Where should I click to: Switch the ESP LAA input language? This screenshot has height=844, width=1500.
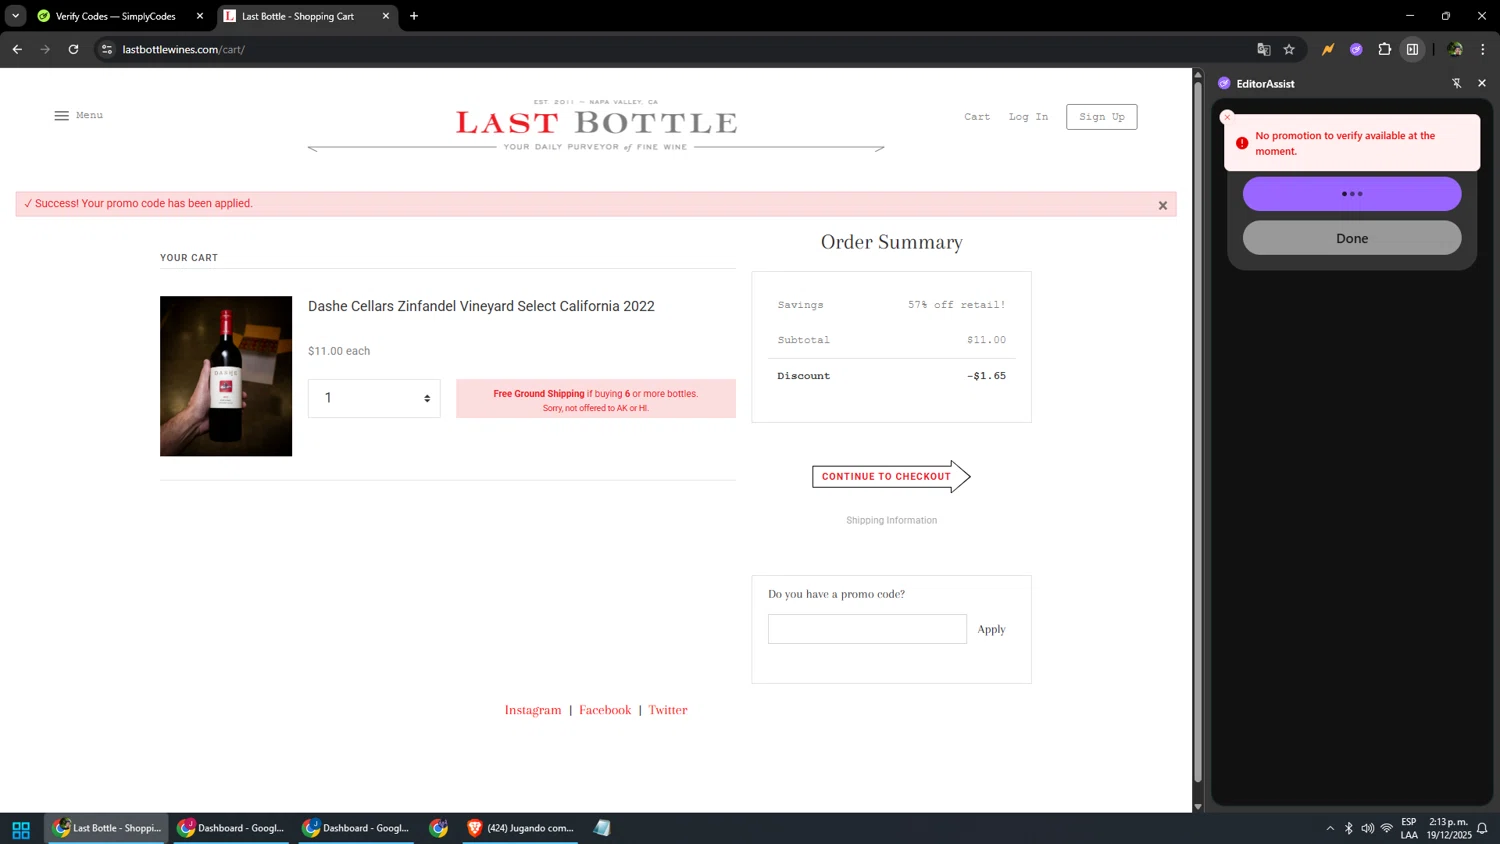coord(1409,828)
